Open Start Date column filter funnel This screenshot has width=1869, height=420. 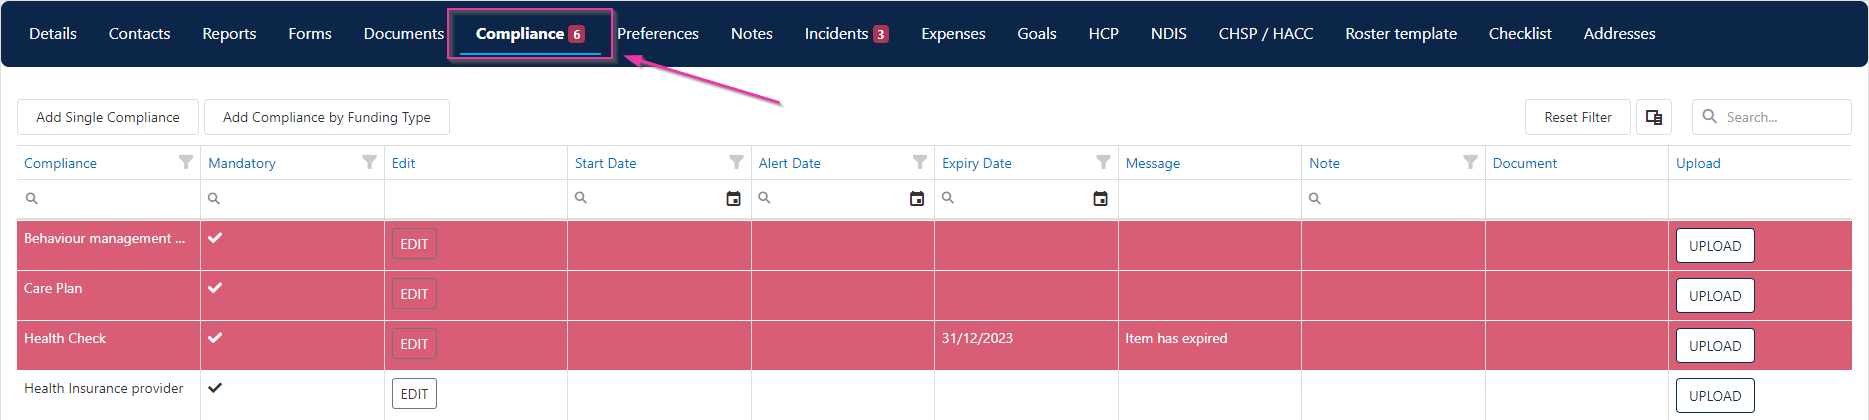(736, 162)
